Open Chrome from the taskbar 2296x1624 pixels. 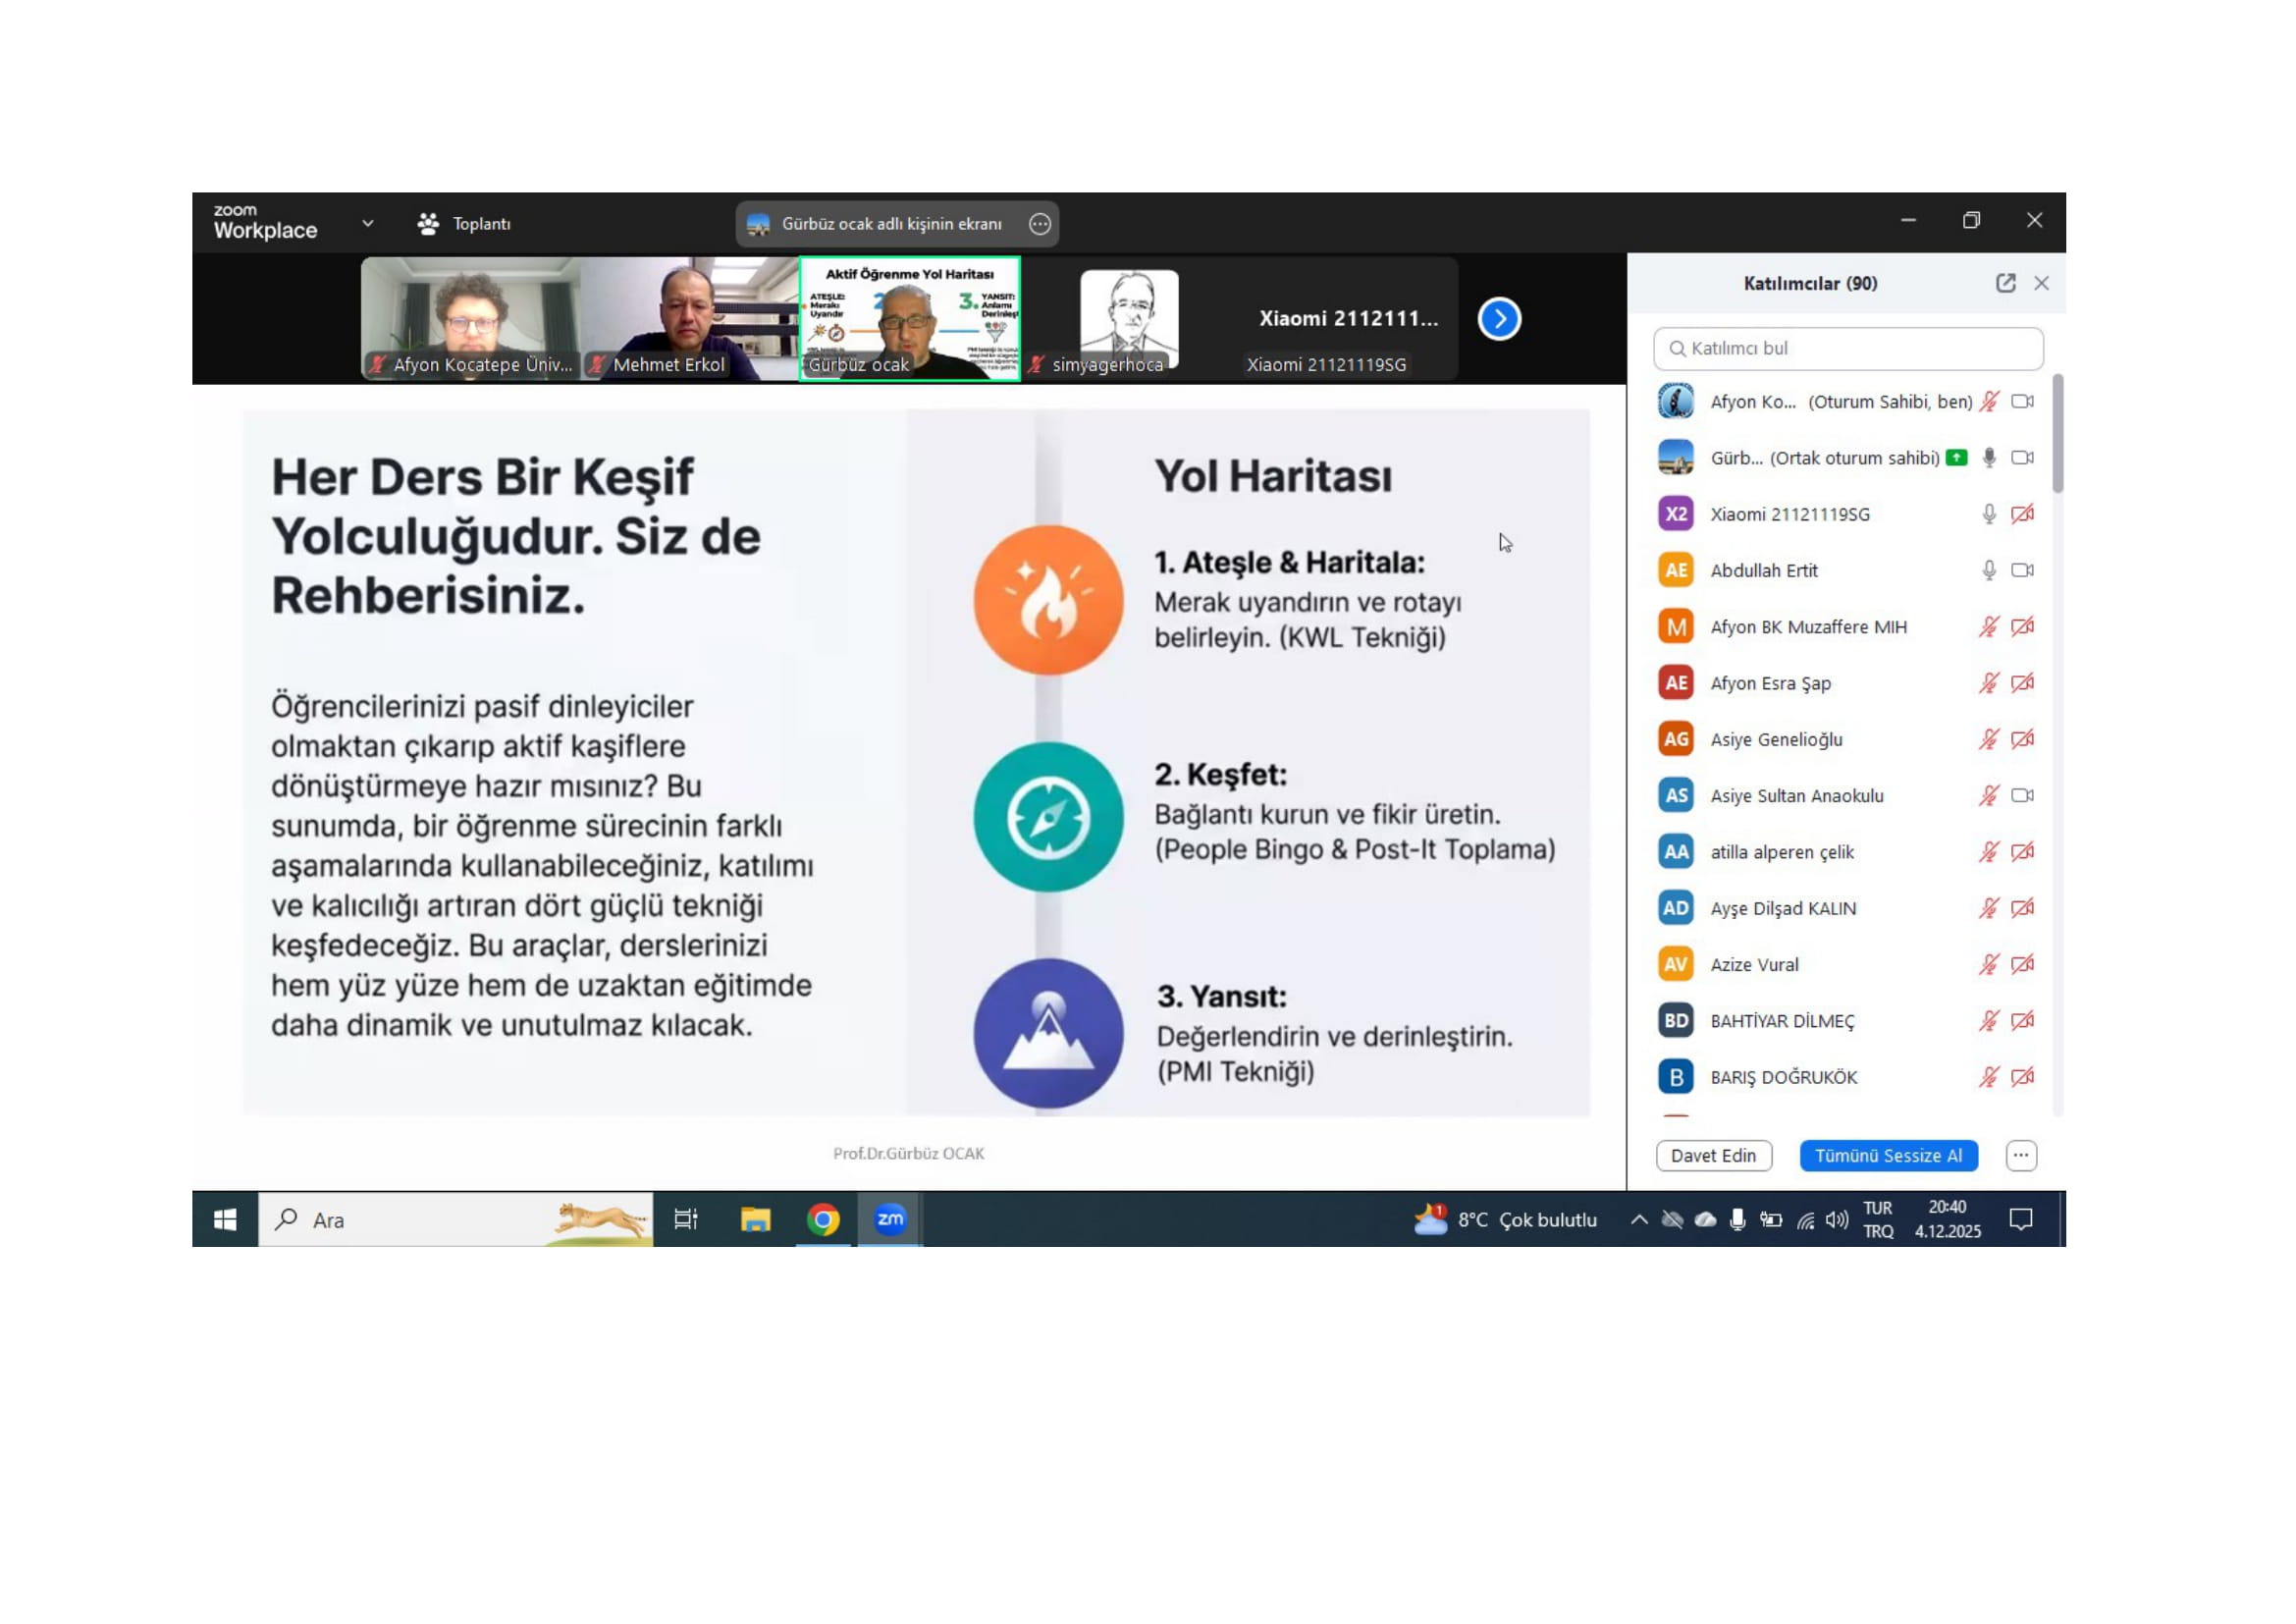[823, 1219]
